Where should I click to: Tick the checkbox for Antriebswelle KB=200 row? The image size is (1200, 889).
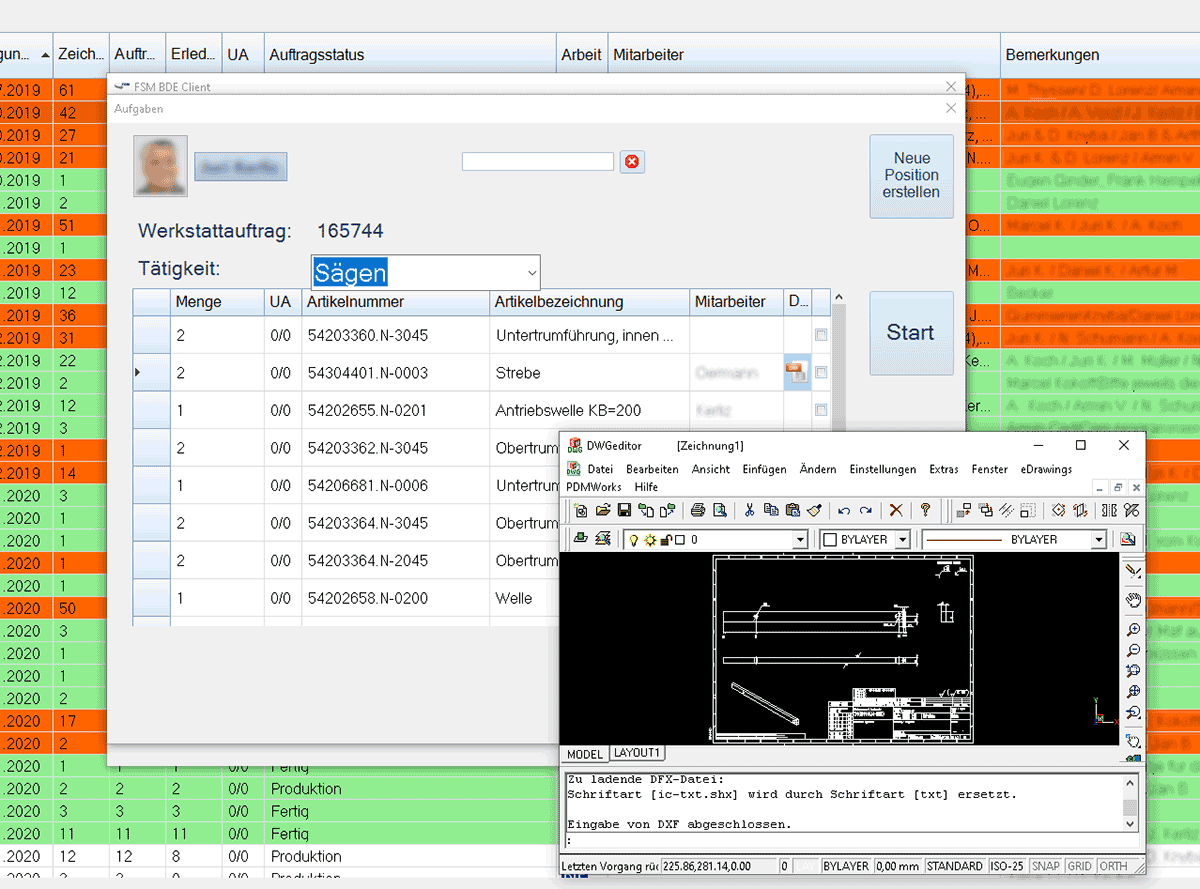821,410
